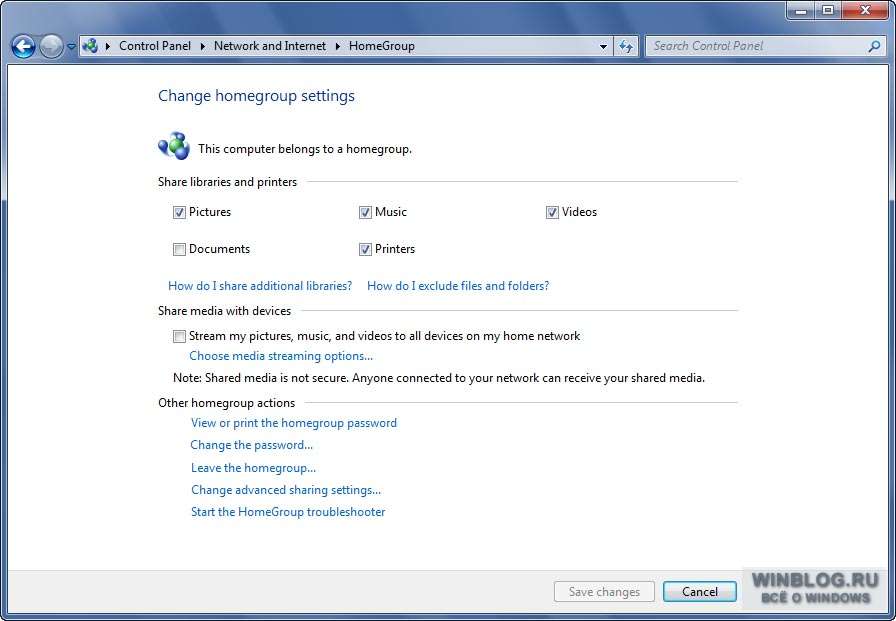Open the address bar history dropdown
The width and height of the screenshot is (896, 621).
click(x=603, y=47)
